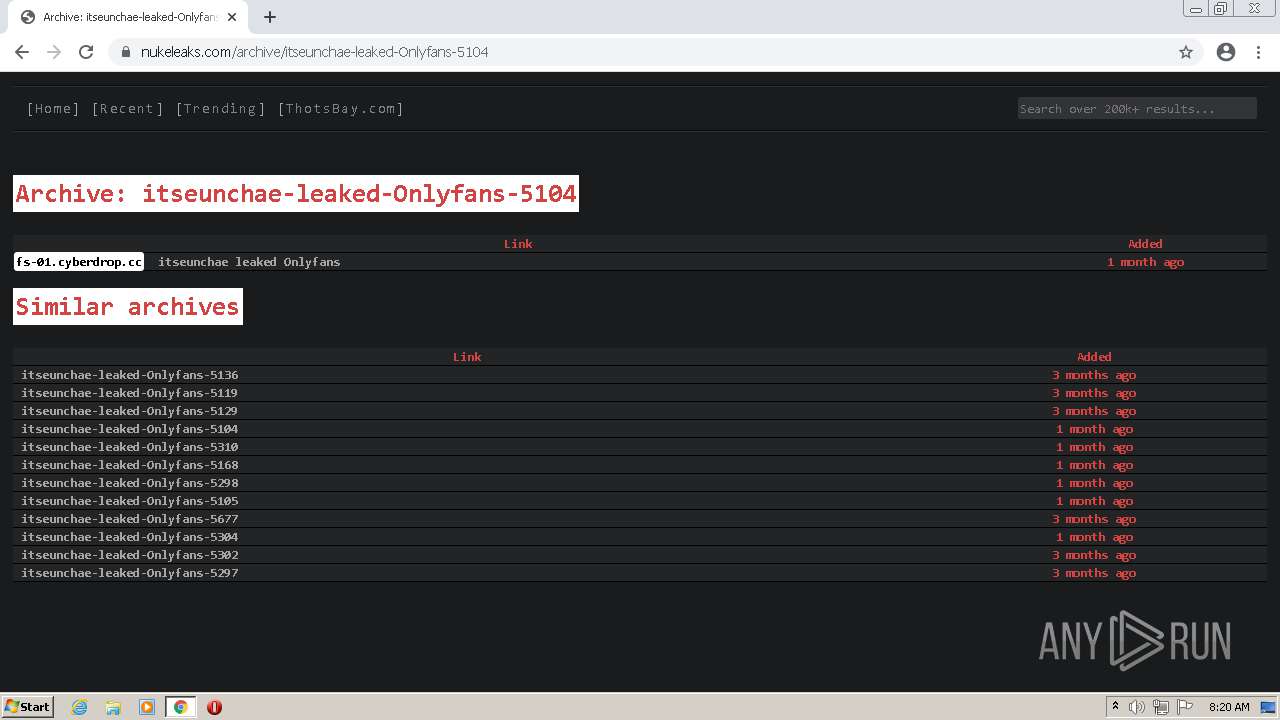Open the [Recent] navigation link
The width and height of the screenshot is (1280, 720).
[x=127, y=109]
